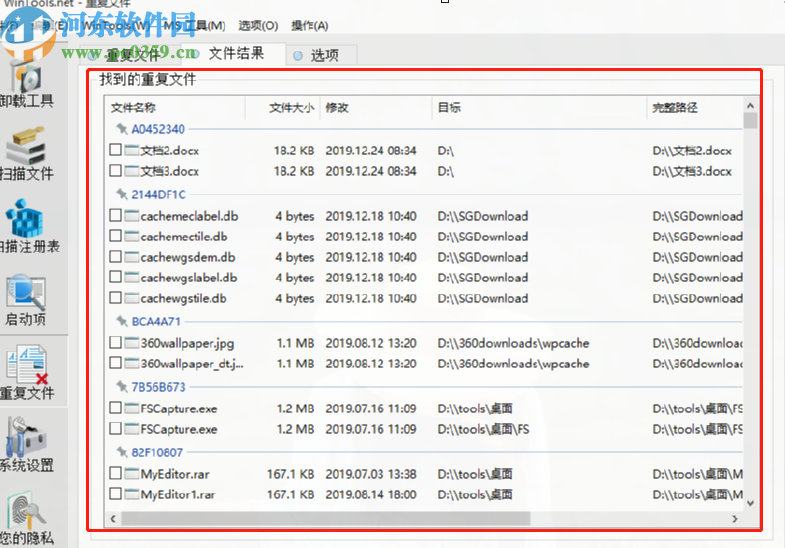Sort by 目标 column header
The height and width of the screenshot is (548, 785).
point(449,108)
